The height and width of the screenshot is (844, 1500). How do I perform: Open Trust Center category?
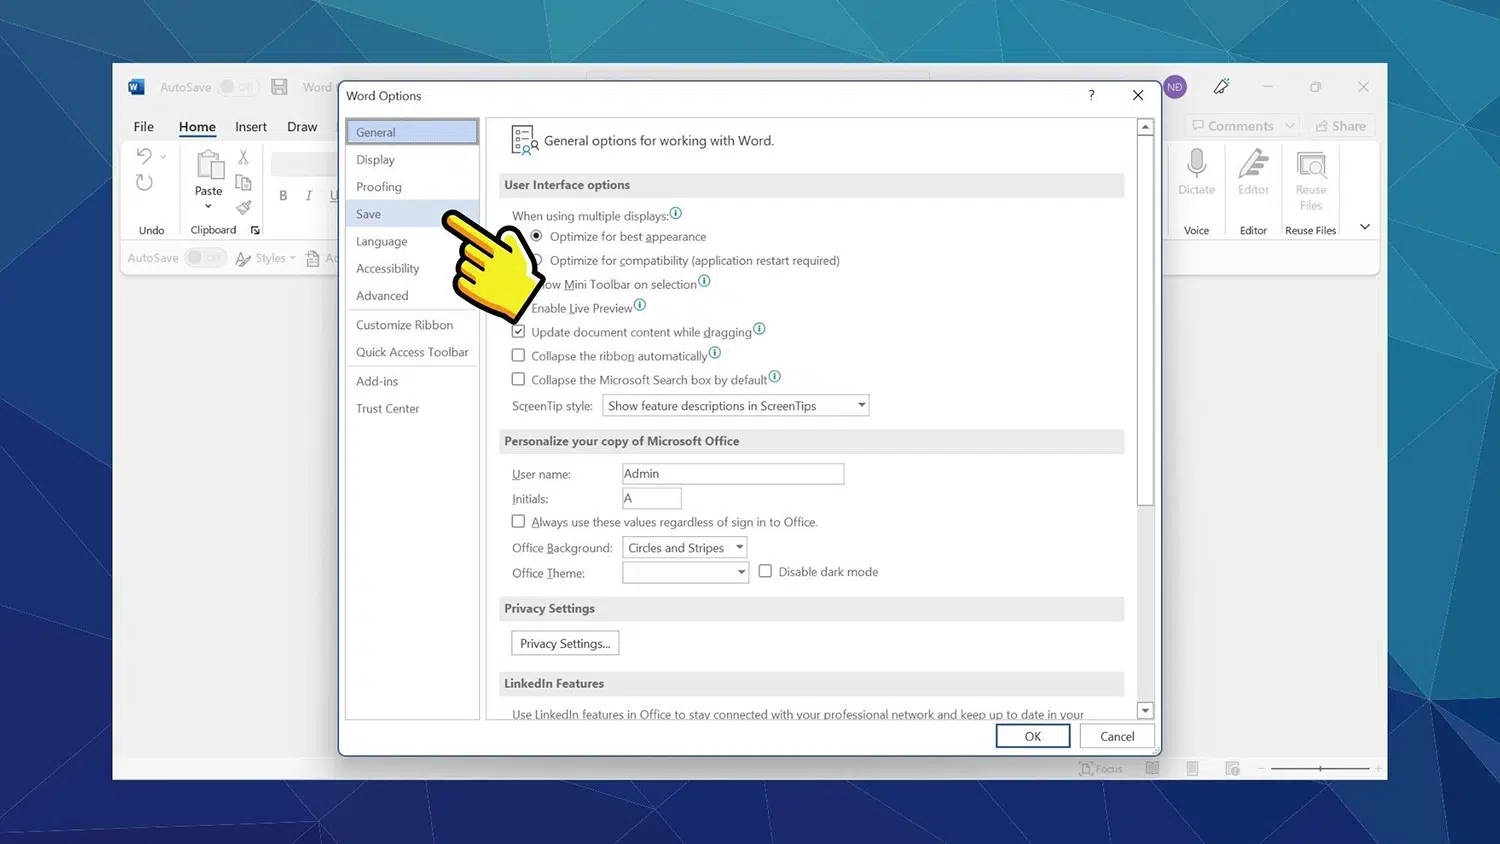(412, 408)
